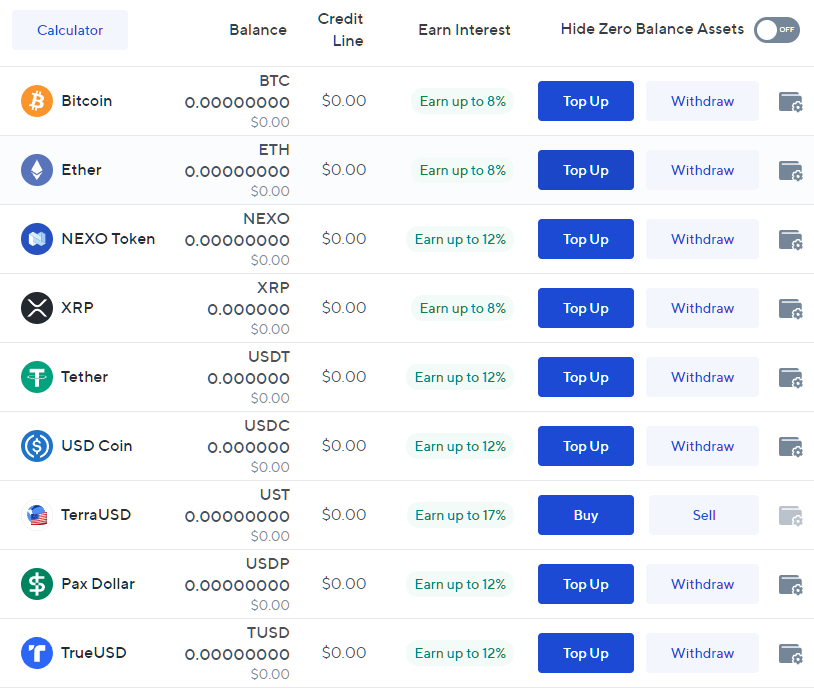Top Up the Ether wallet
Screen dimensions: 814x689
click(x=586, y=170)
